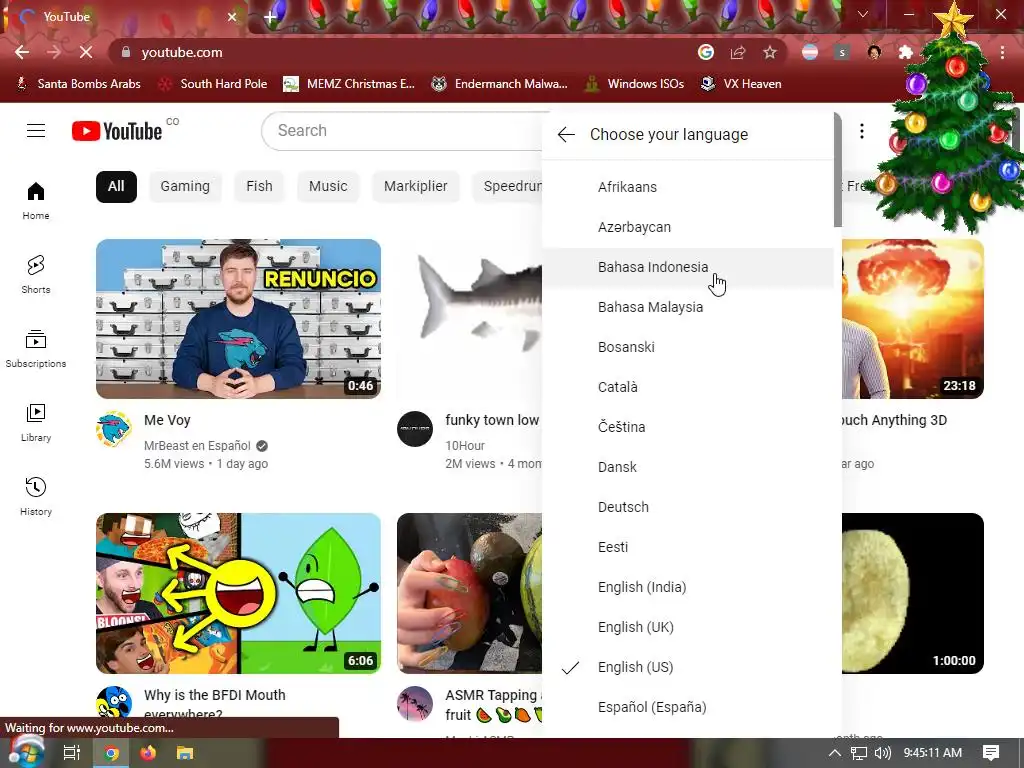The image size is (1024, 768).
Task: Pick Español (España)
Action: coord(688,707)
